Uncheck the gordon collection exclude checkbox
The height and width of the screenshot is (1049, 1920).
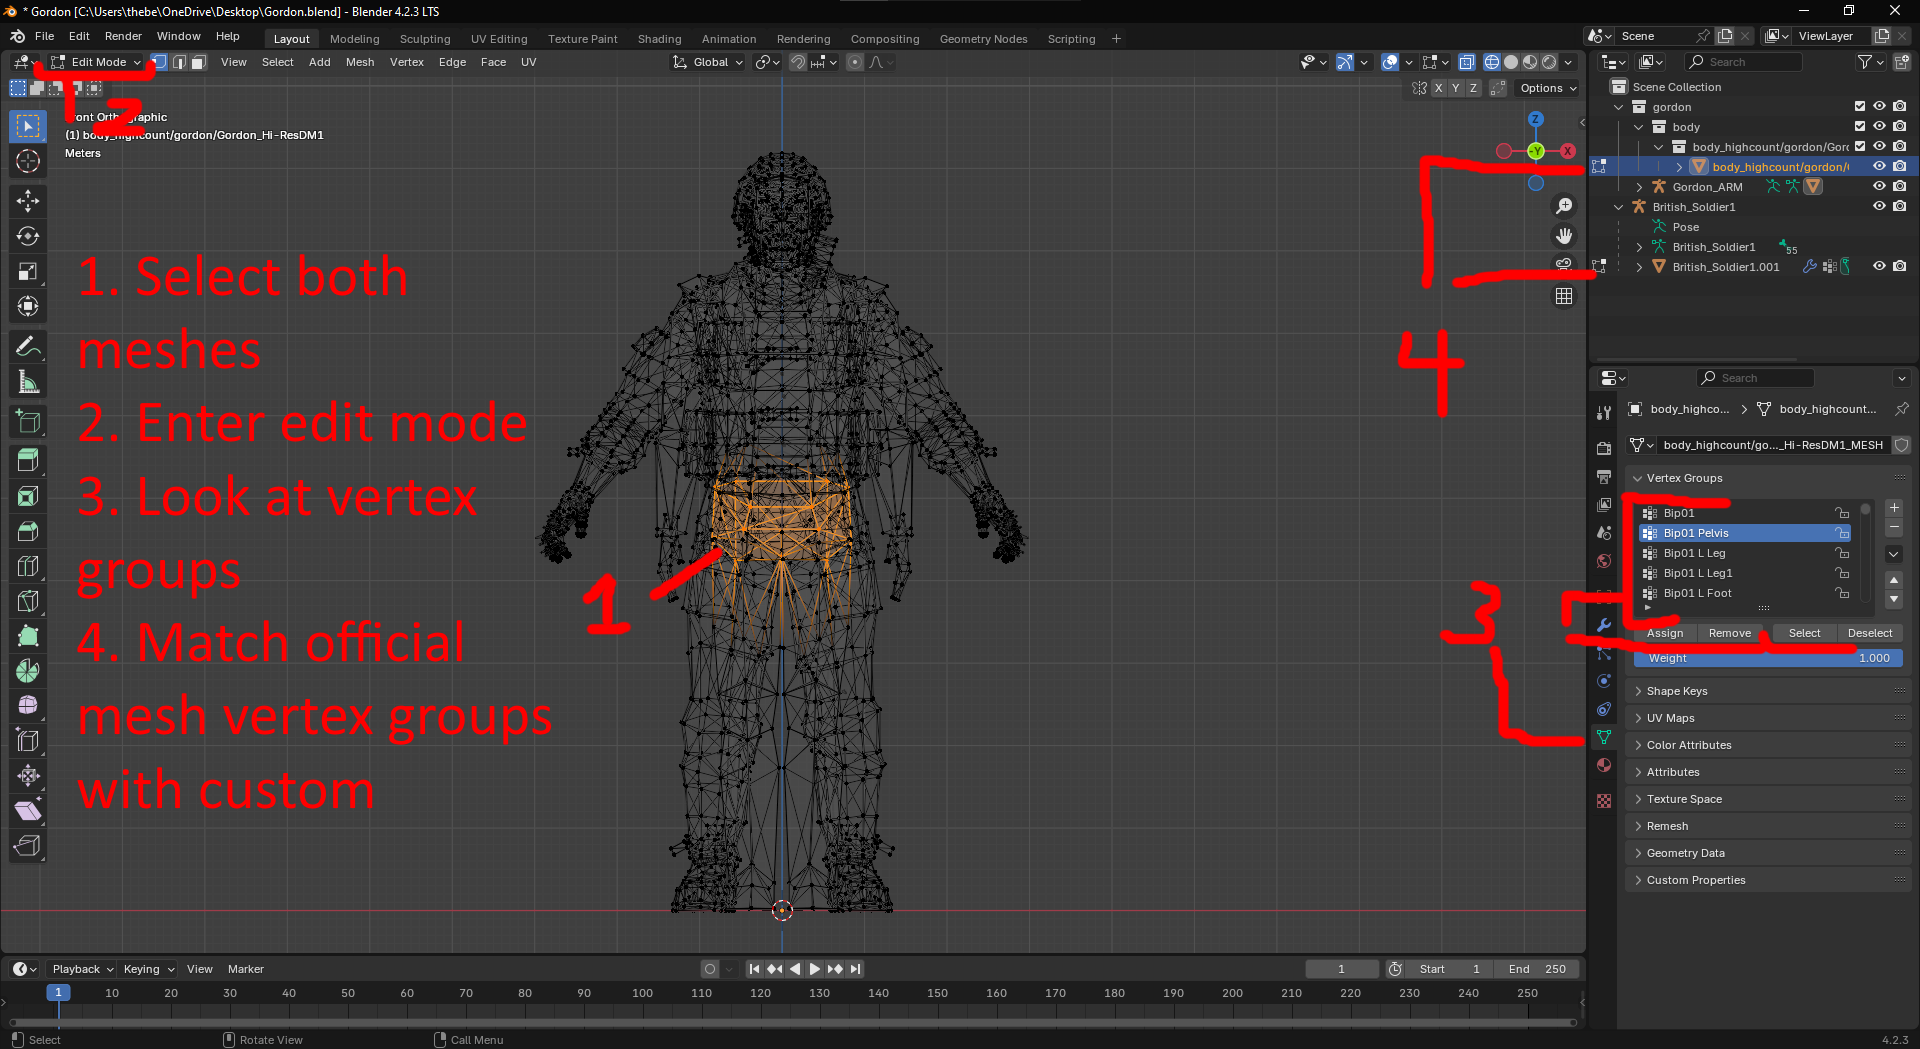coord(1860,107)
